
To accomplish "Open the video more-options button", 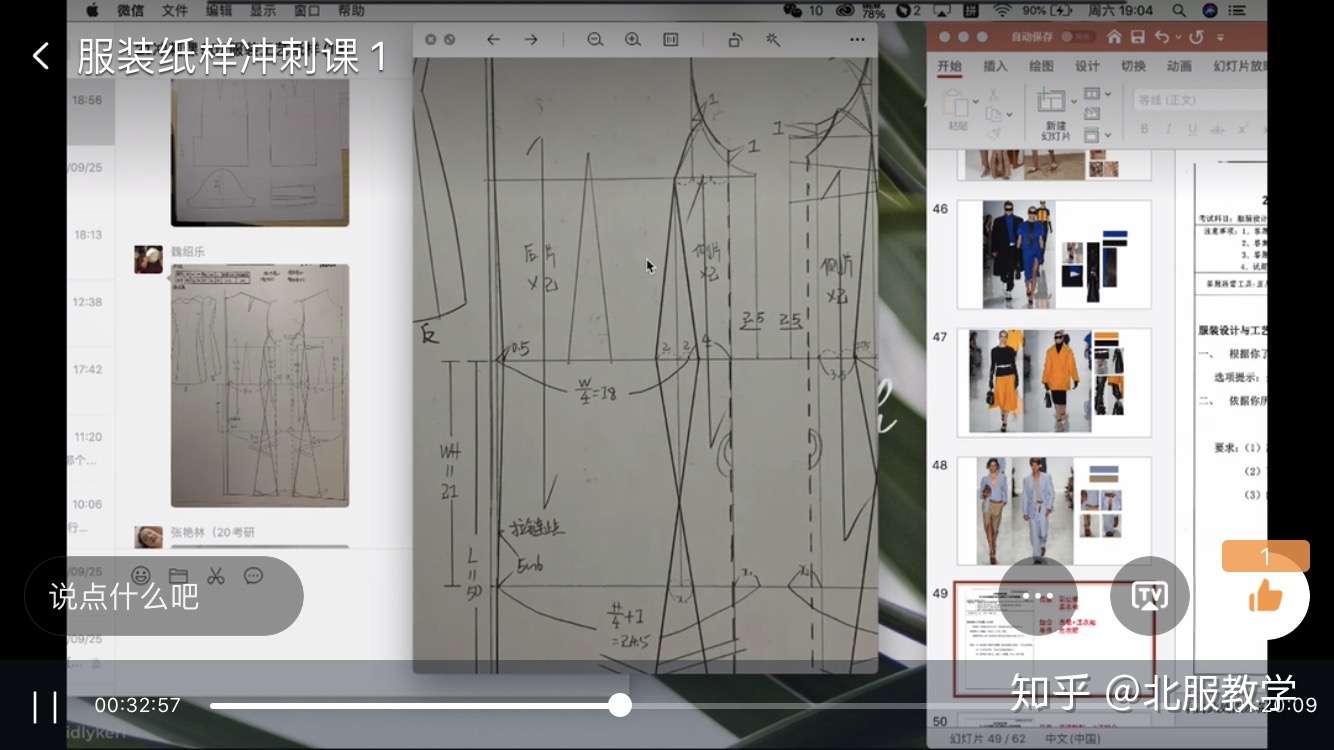I will click(x=1037, y=596).
